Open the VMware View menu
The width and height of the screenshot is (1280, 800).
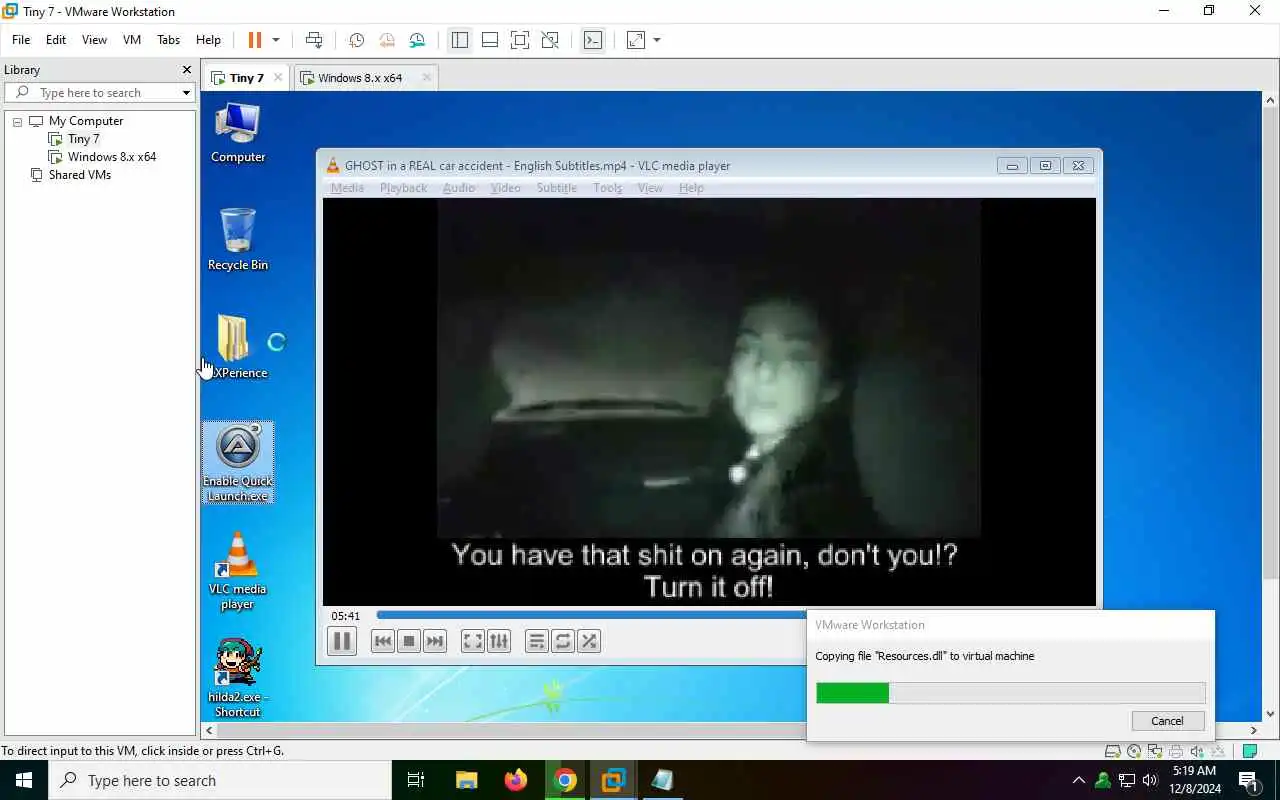coord(94,40)
